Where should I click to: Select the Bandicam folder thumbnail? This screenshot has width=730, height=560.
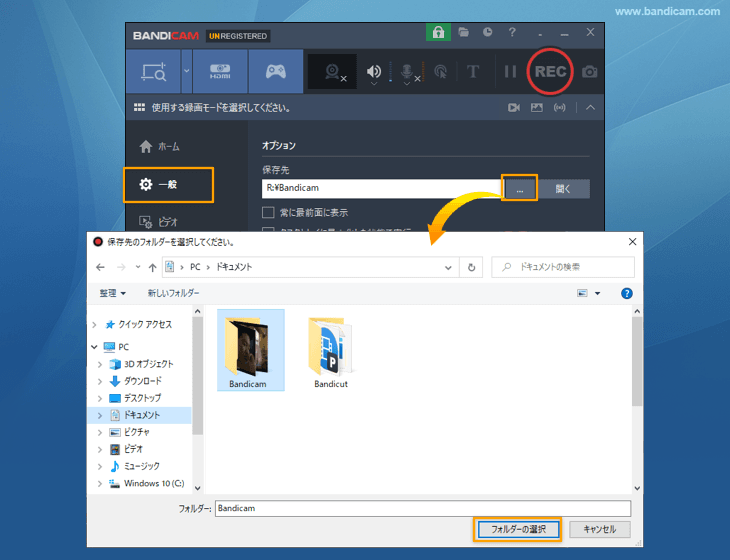[x=250, y=350]
